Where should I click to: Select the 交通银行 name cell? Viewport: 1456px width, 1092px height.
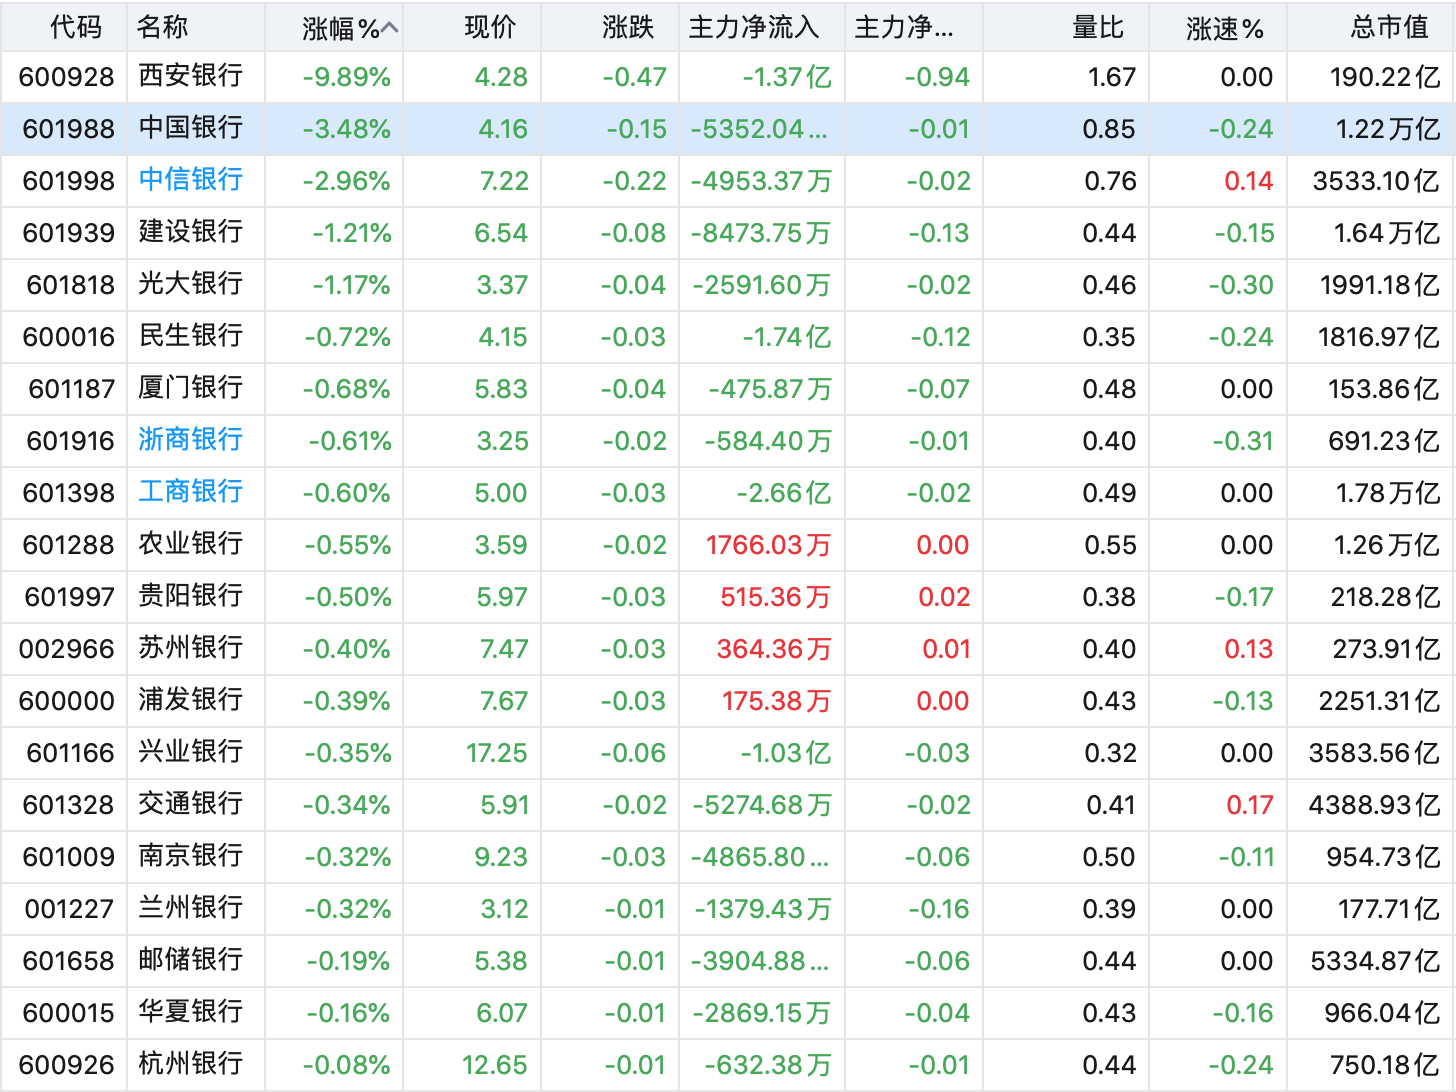(190, 804)
